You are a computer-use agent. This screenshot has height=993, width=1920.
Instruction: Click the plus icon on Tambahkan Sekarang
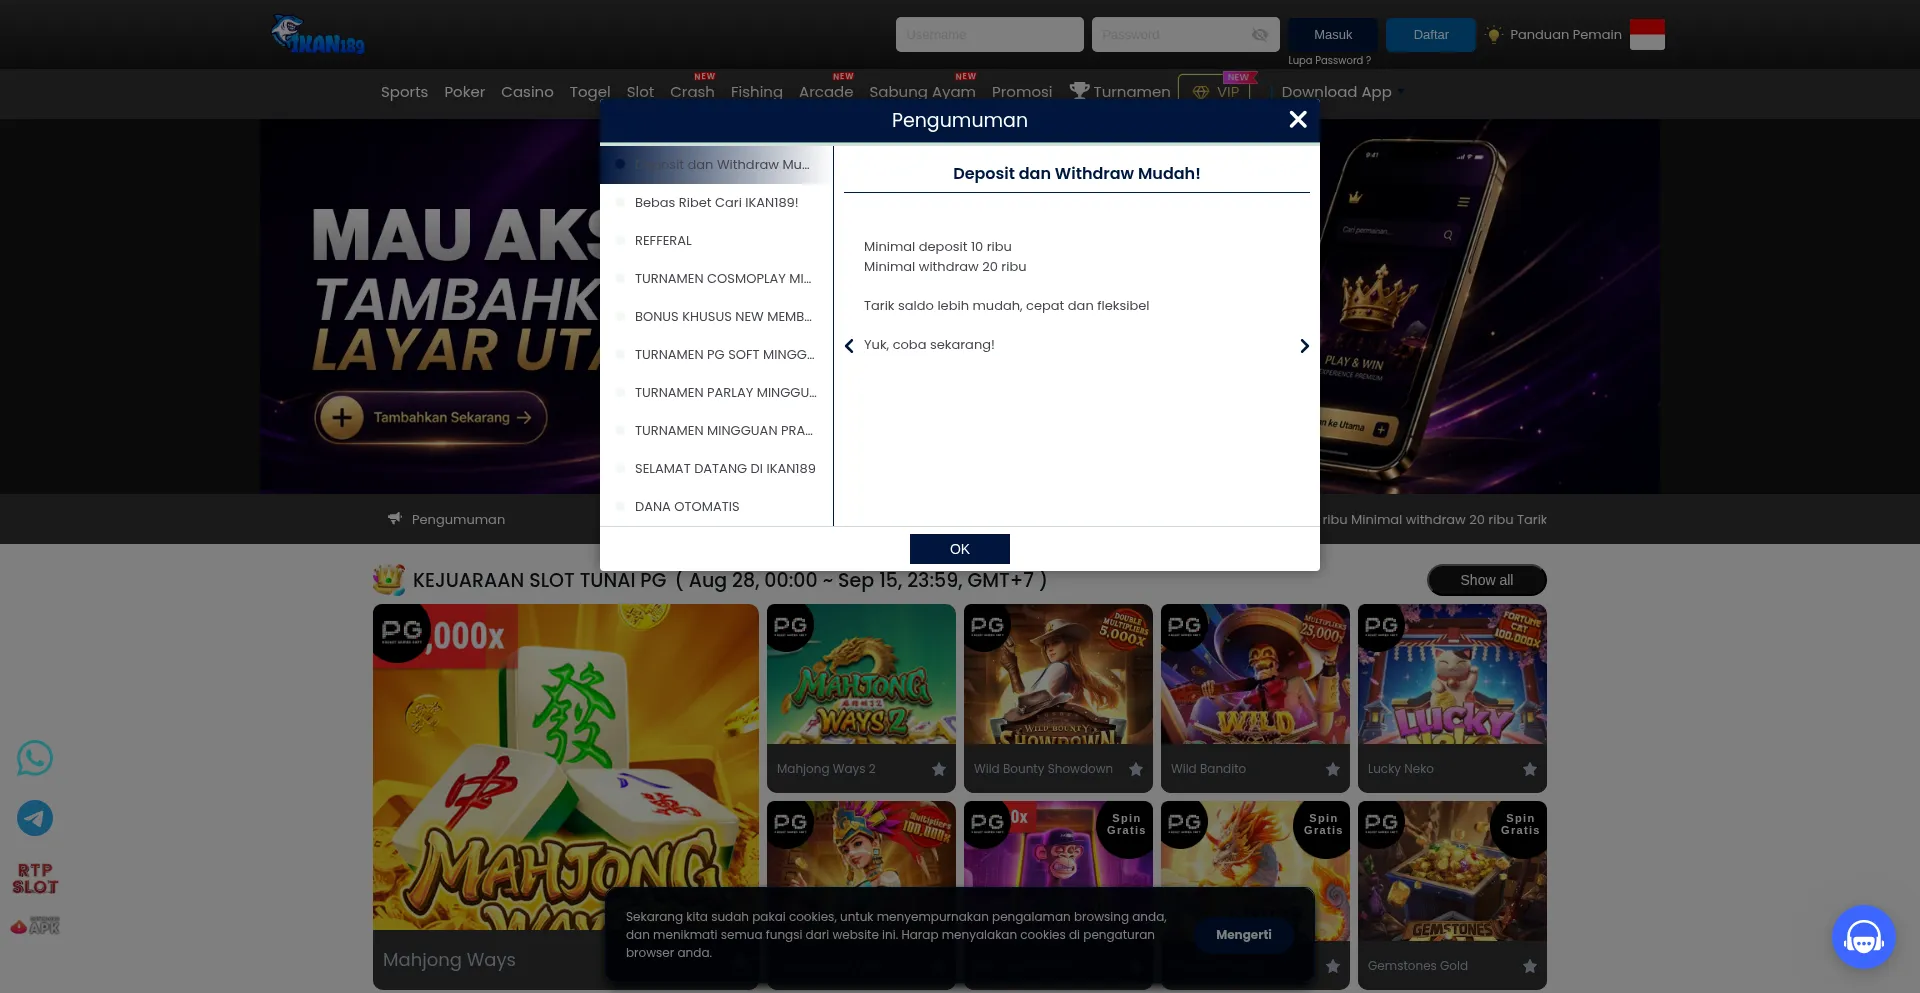point(342,417)
